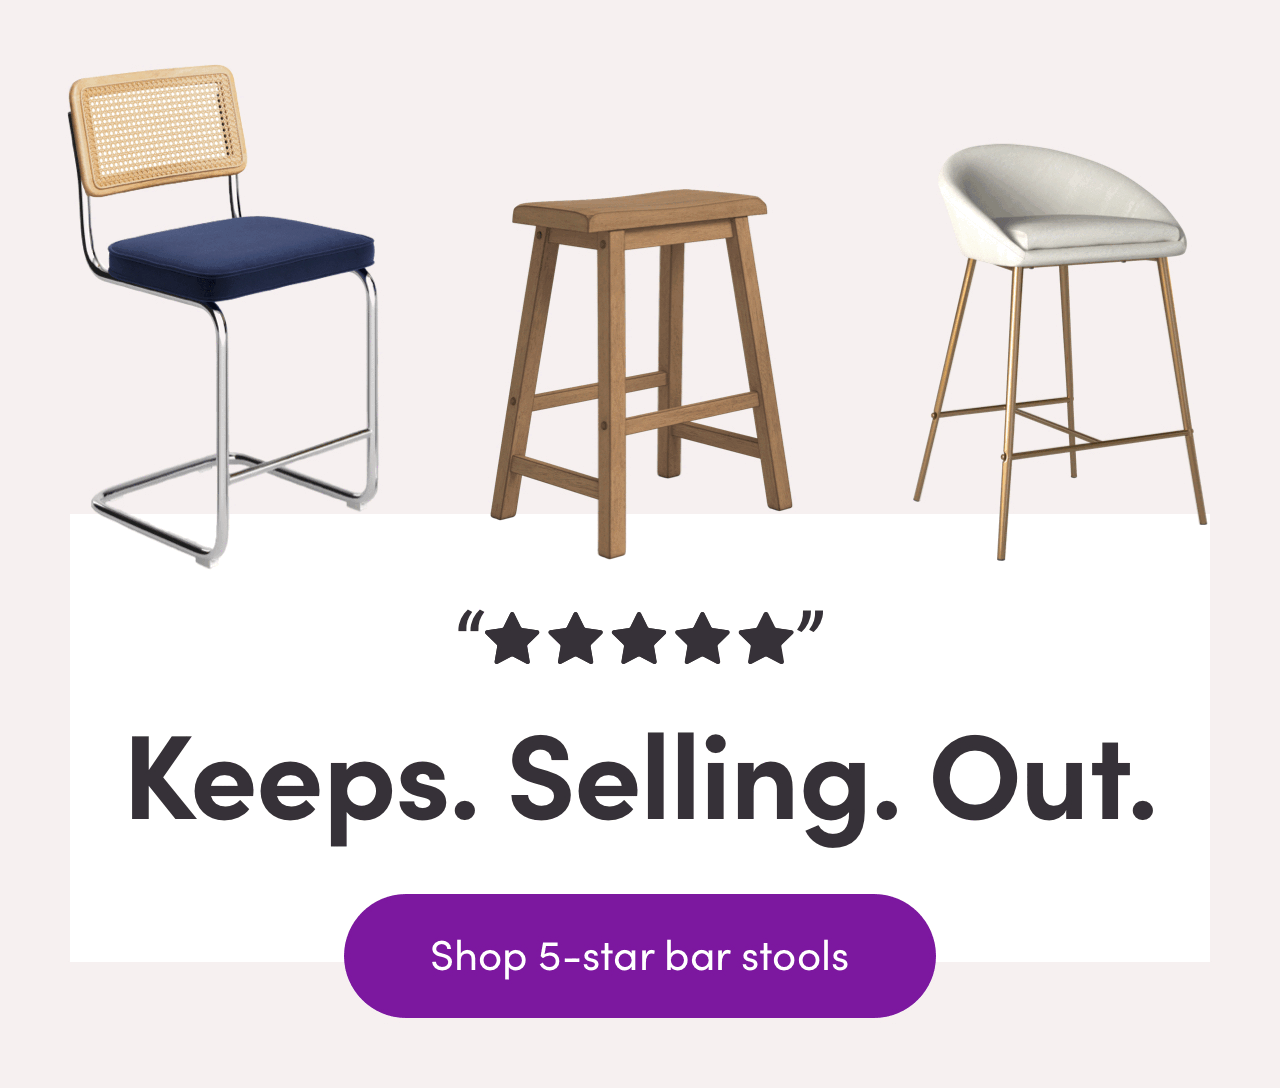1280x1088 pixels.
Task: Select the white upholstered gold-leg stool
Action: click(1062, 352)
